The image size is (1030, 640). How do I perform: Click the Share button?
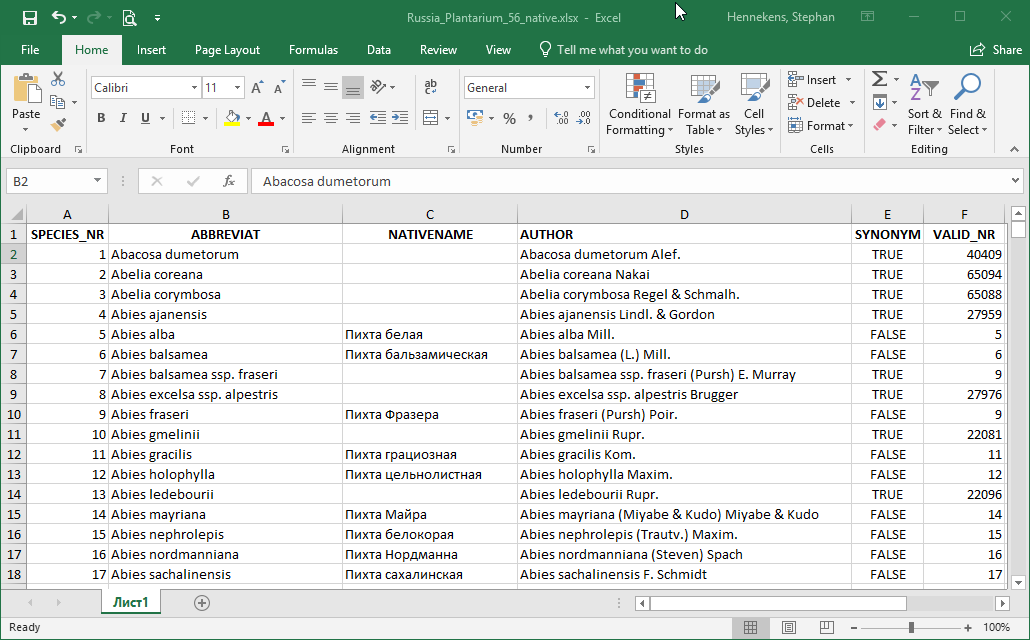[x=995, y=50]
